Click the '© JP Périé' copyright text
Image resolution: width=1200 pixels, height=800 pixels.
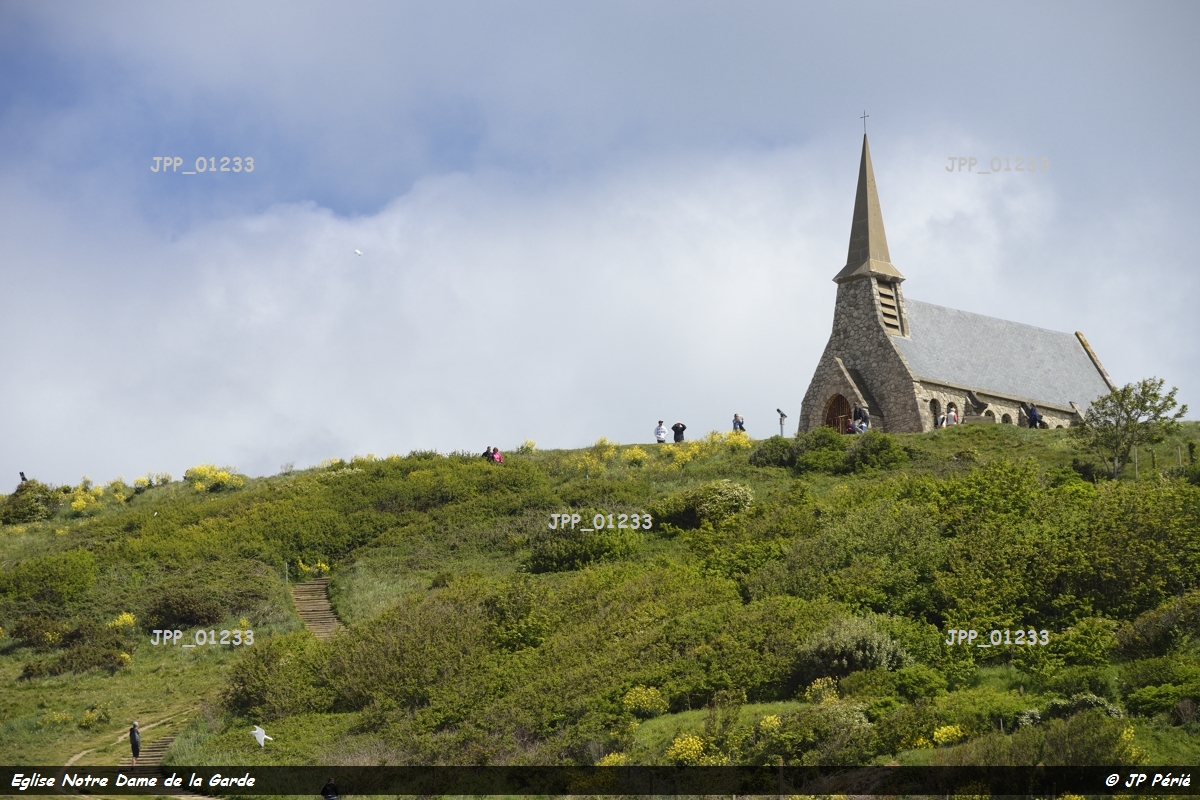[x=1148, y=781]
